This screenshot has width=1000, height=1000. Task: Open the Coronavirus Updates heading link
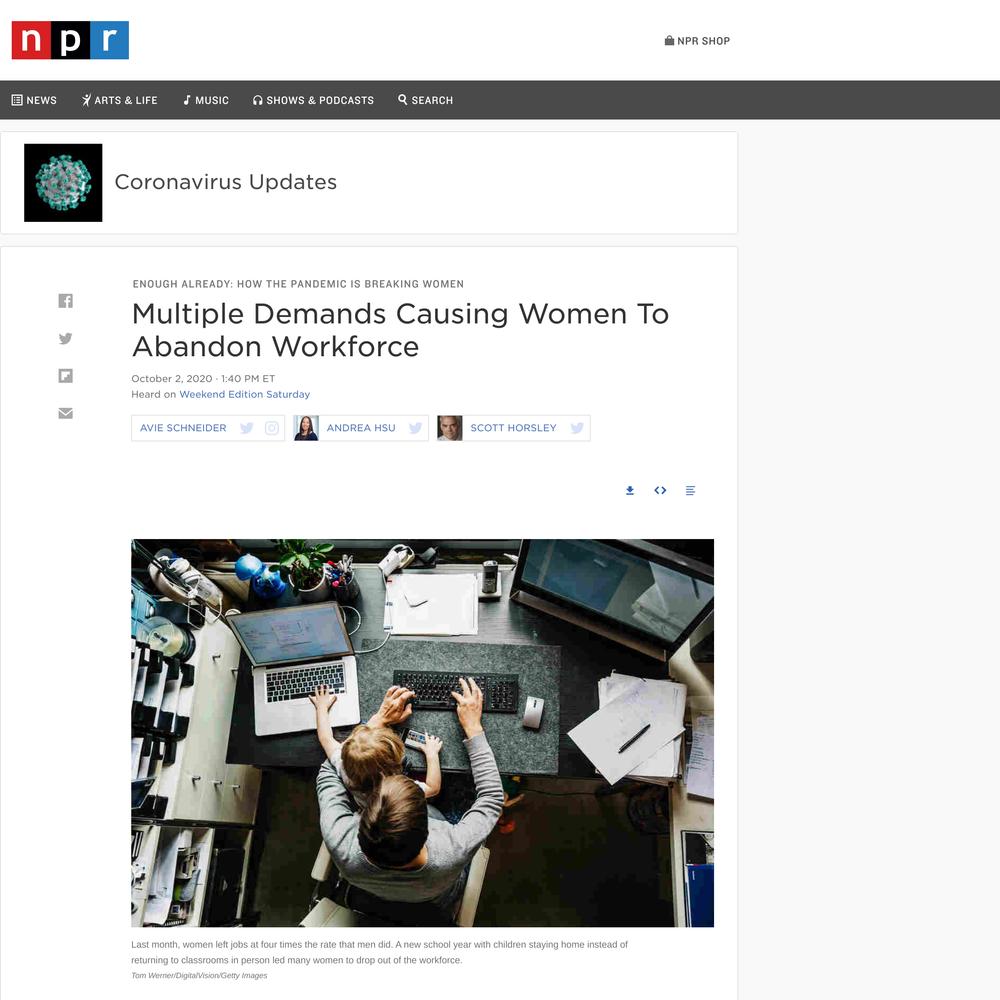tap(226, 182)
